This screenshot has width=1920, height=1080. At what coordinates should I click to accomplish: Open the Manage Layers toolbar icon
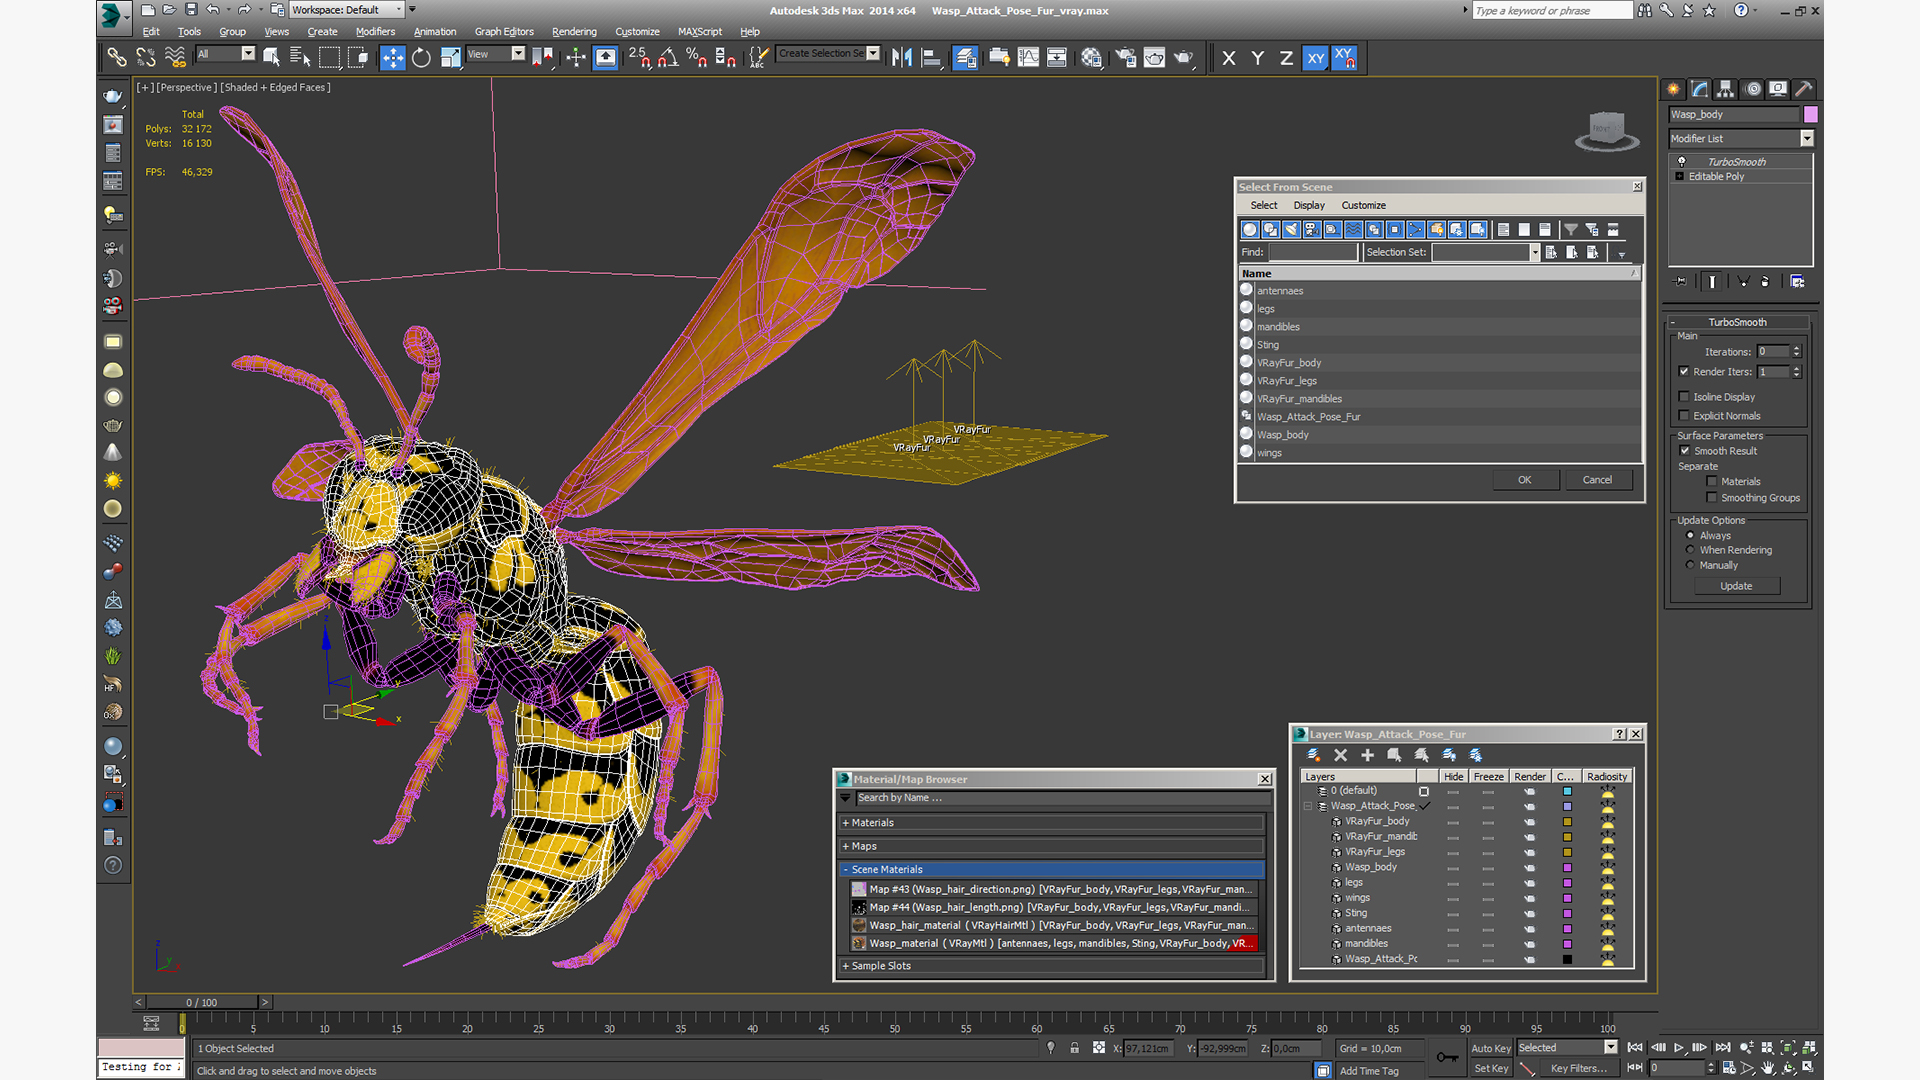click(x=965, y=58)
